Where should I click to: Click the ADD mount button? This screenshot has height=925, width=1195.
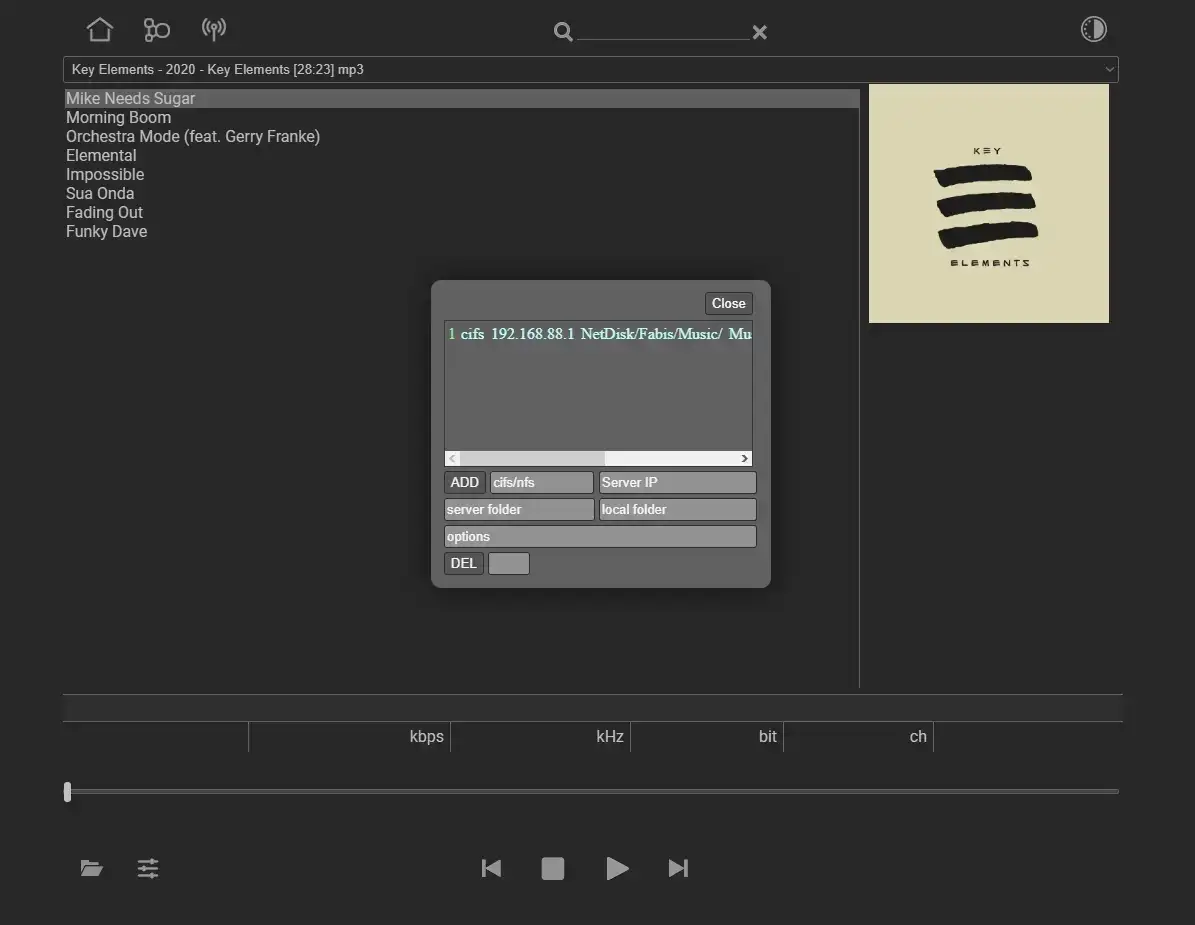465,482
